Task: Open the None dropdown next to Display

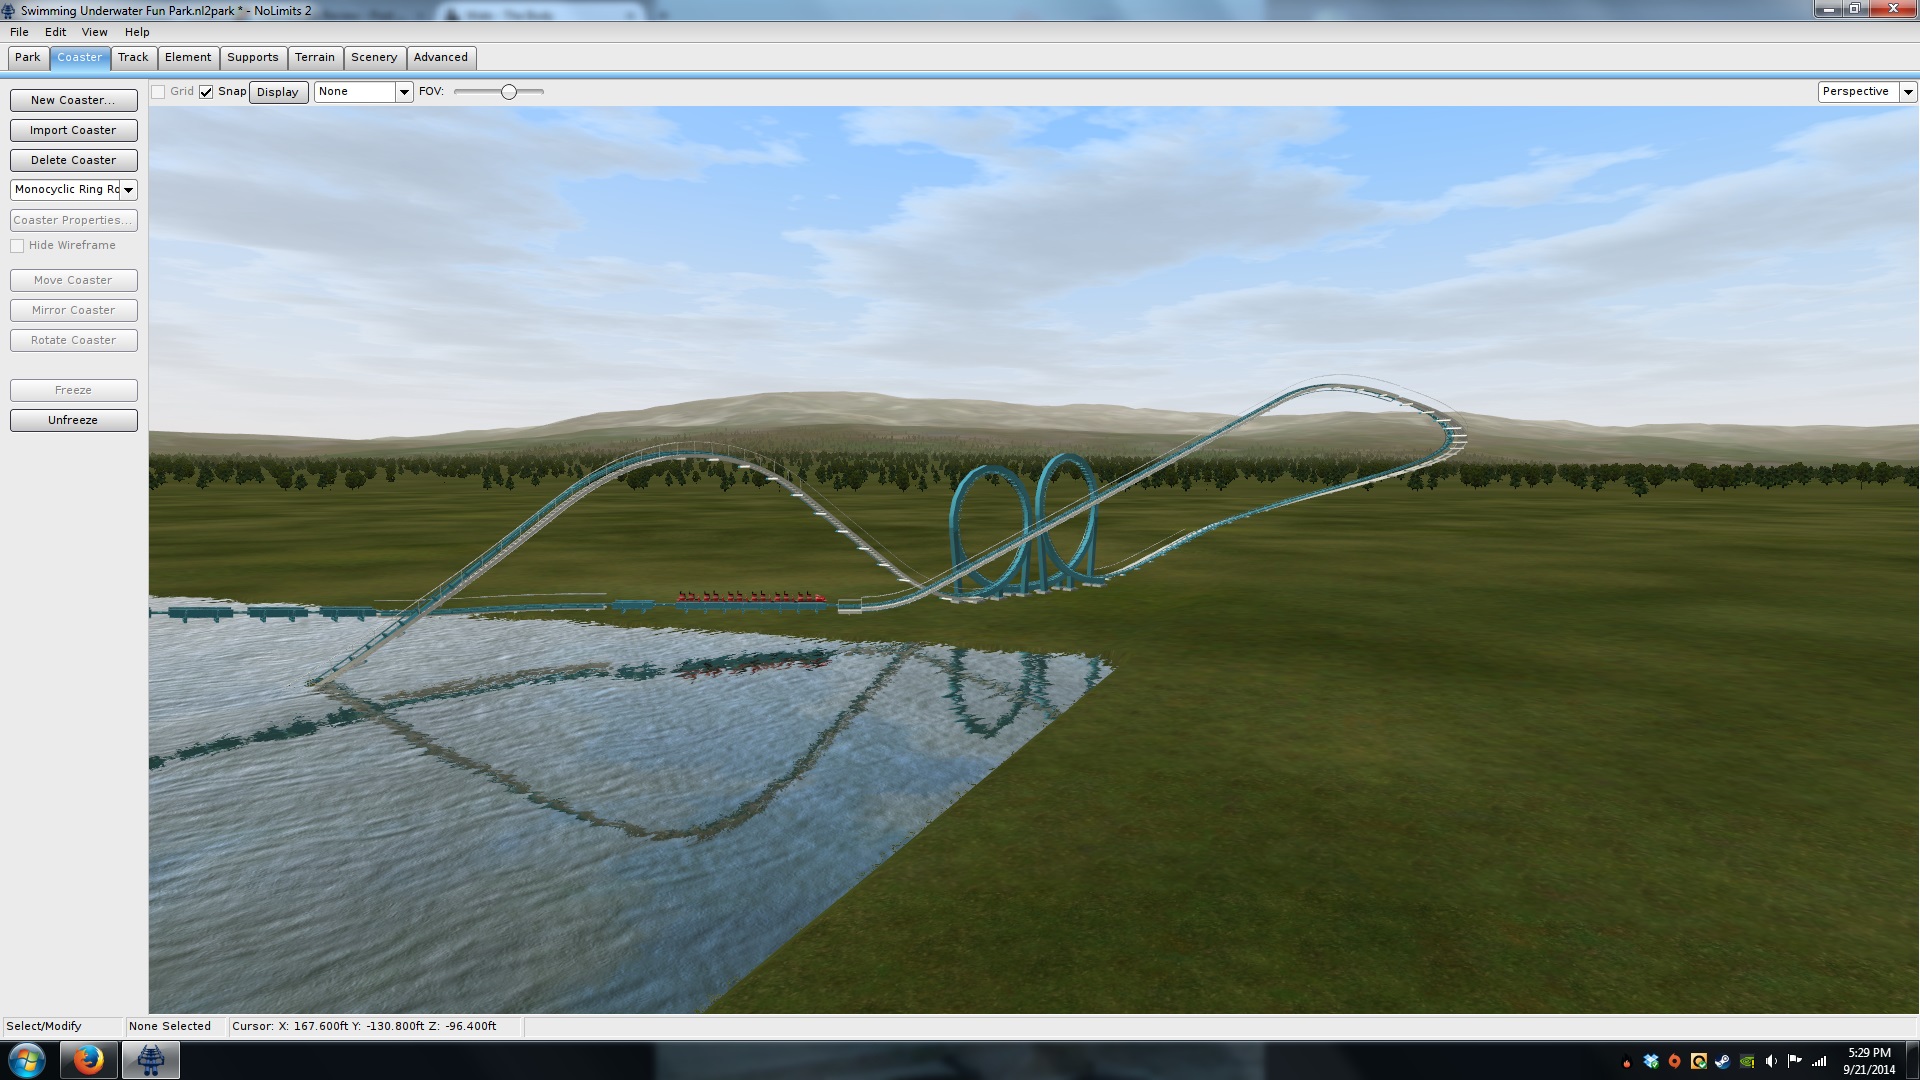Action: click(404, 92)
